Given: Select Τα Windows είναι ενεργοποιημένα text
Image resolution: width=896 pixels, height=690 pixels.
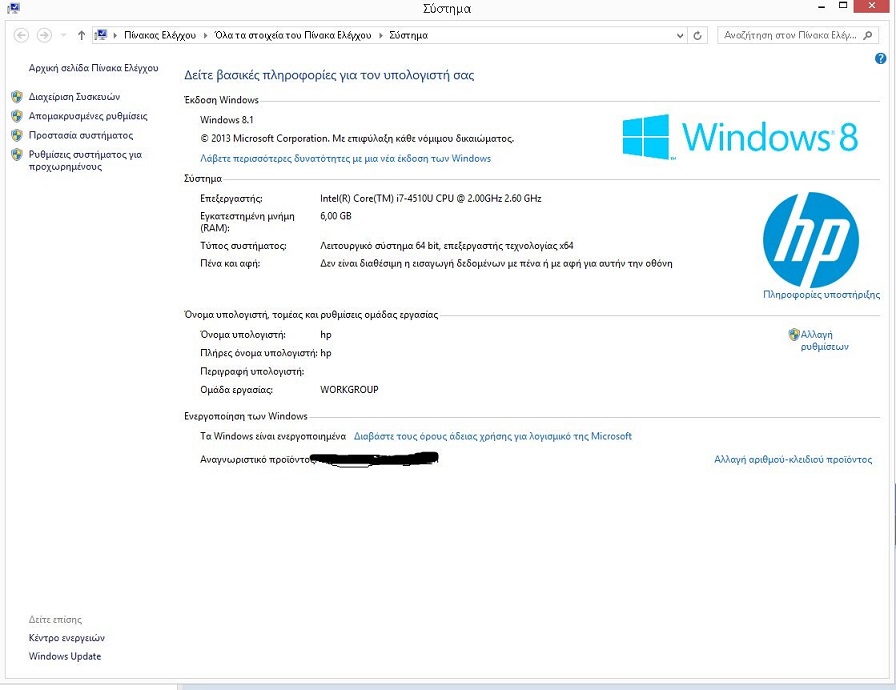Looking at the screenshot, I should pyautogui.click(x=273, y=436).
